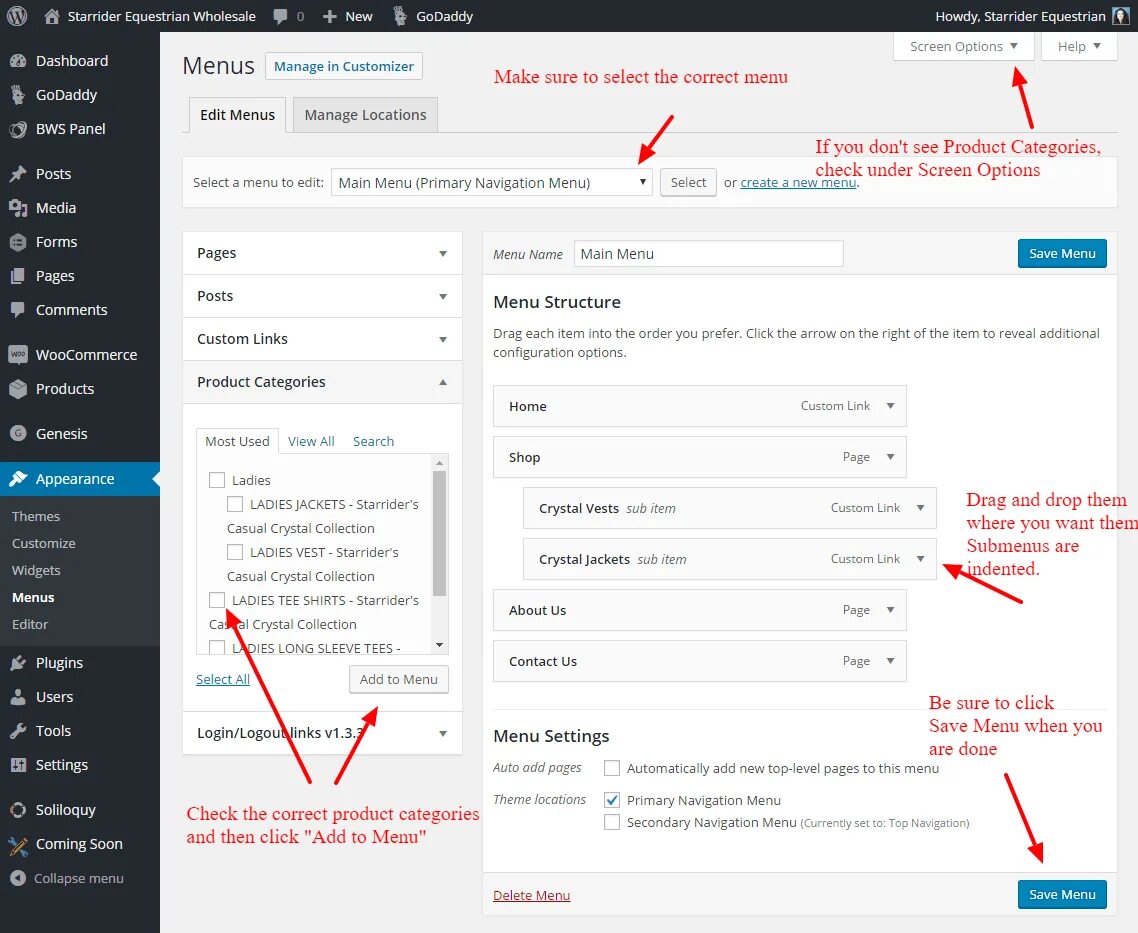This screenshot has width=1138, height=933.
Task: Go to Posts via the pin icon
Action: click(x=18, y=174)
